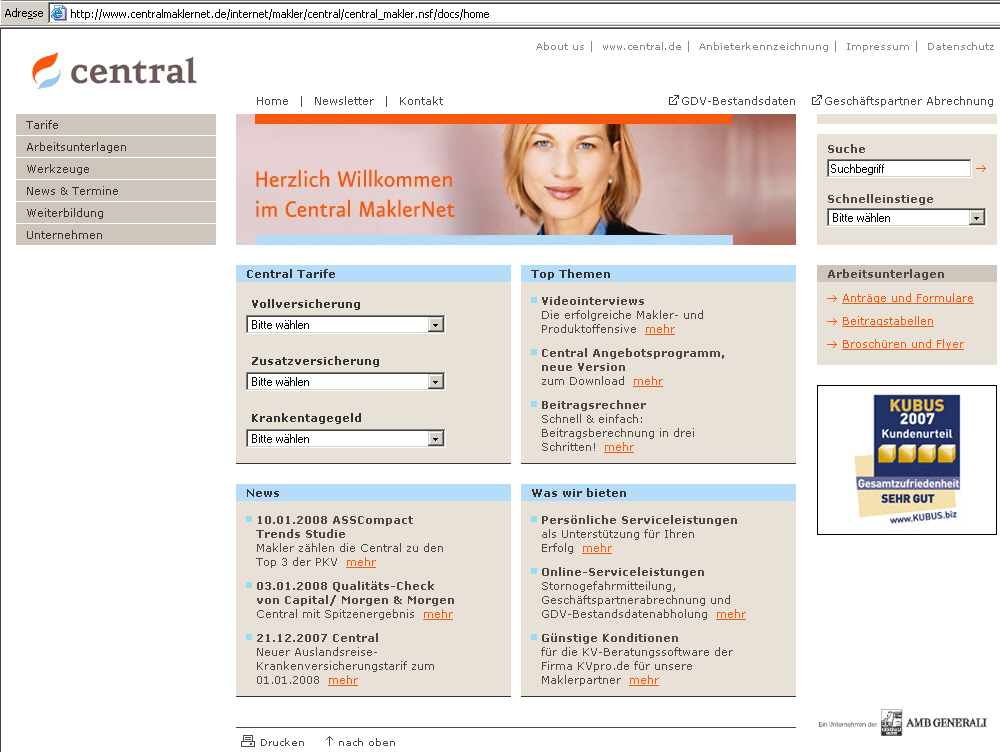Click the nach oben arrow icon
This screenshot has height=752, width=1000.
(329, 741)
